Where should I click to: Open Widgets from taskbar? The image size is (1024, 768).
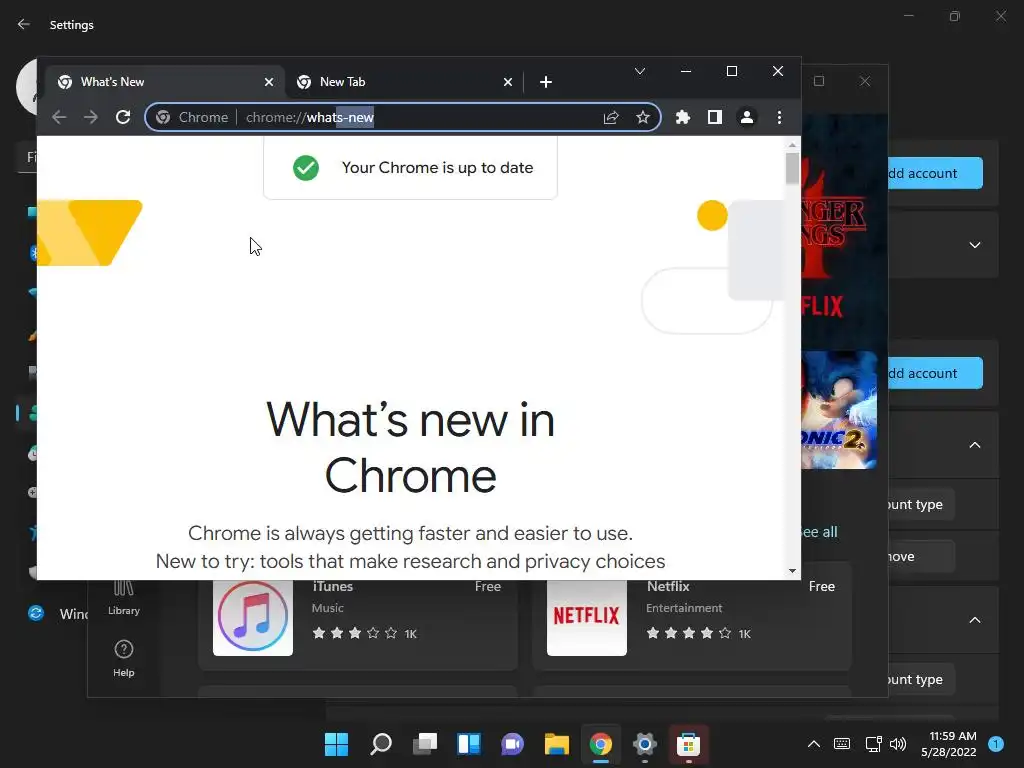point(469,744)
